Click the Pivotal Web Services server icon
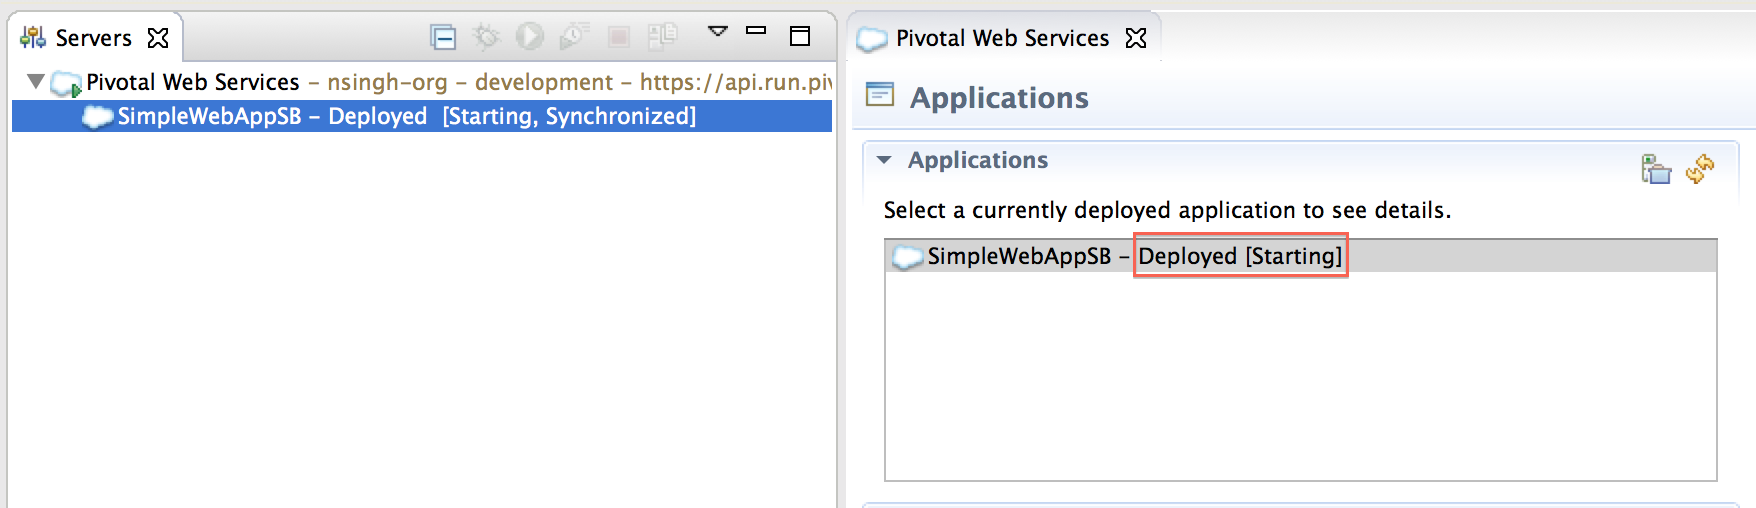The width and height of the screenshot is (1756, 508). click(66, 84)
